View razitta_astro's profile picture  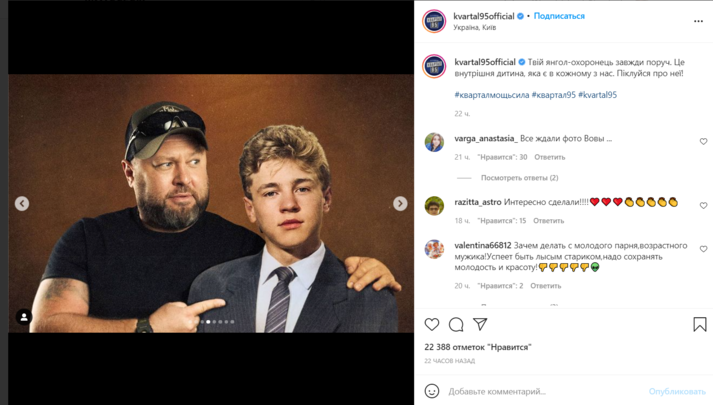pyautogui.click(x=434, y=206)
